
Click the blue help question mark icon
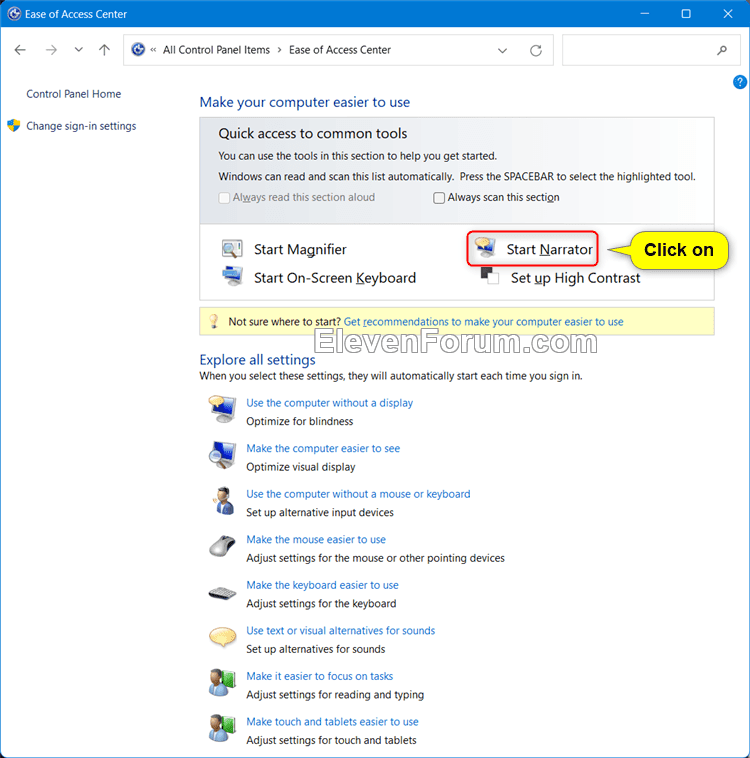pos(739,82)
